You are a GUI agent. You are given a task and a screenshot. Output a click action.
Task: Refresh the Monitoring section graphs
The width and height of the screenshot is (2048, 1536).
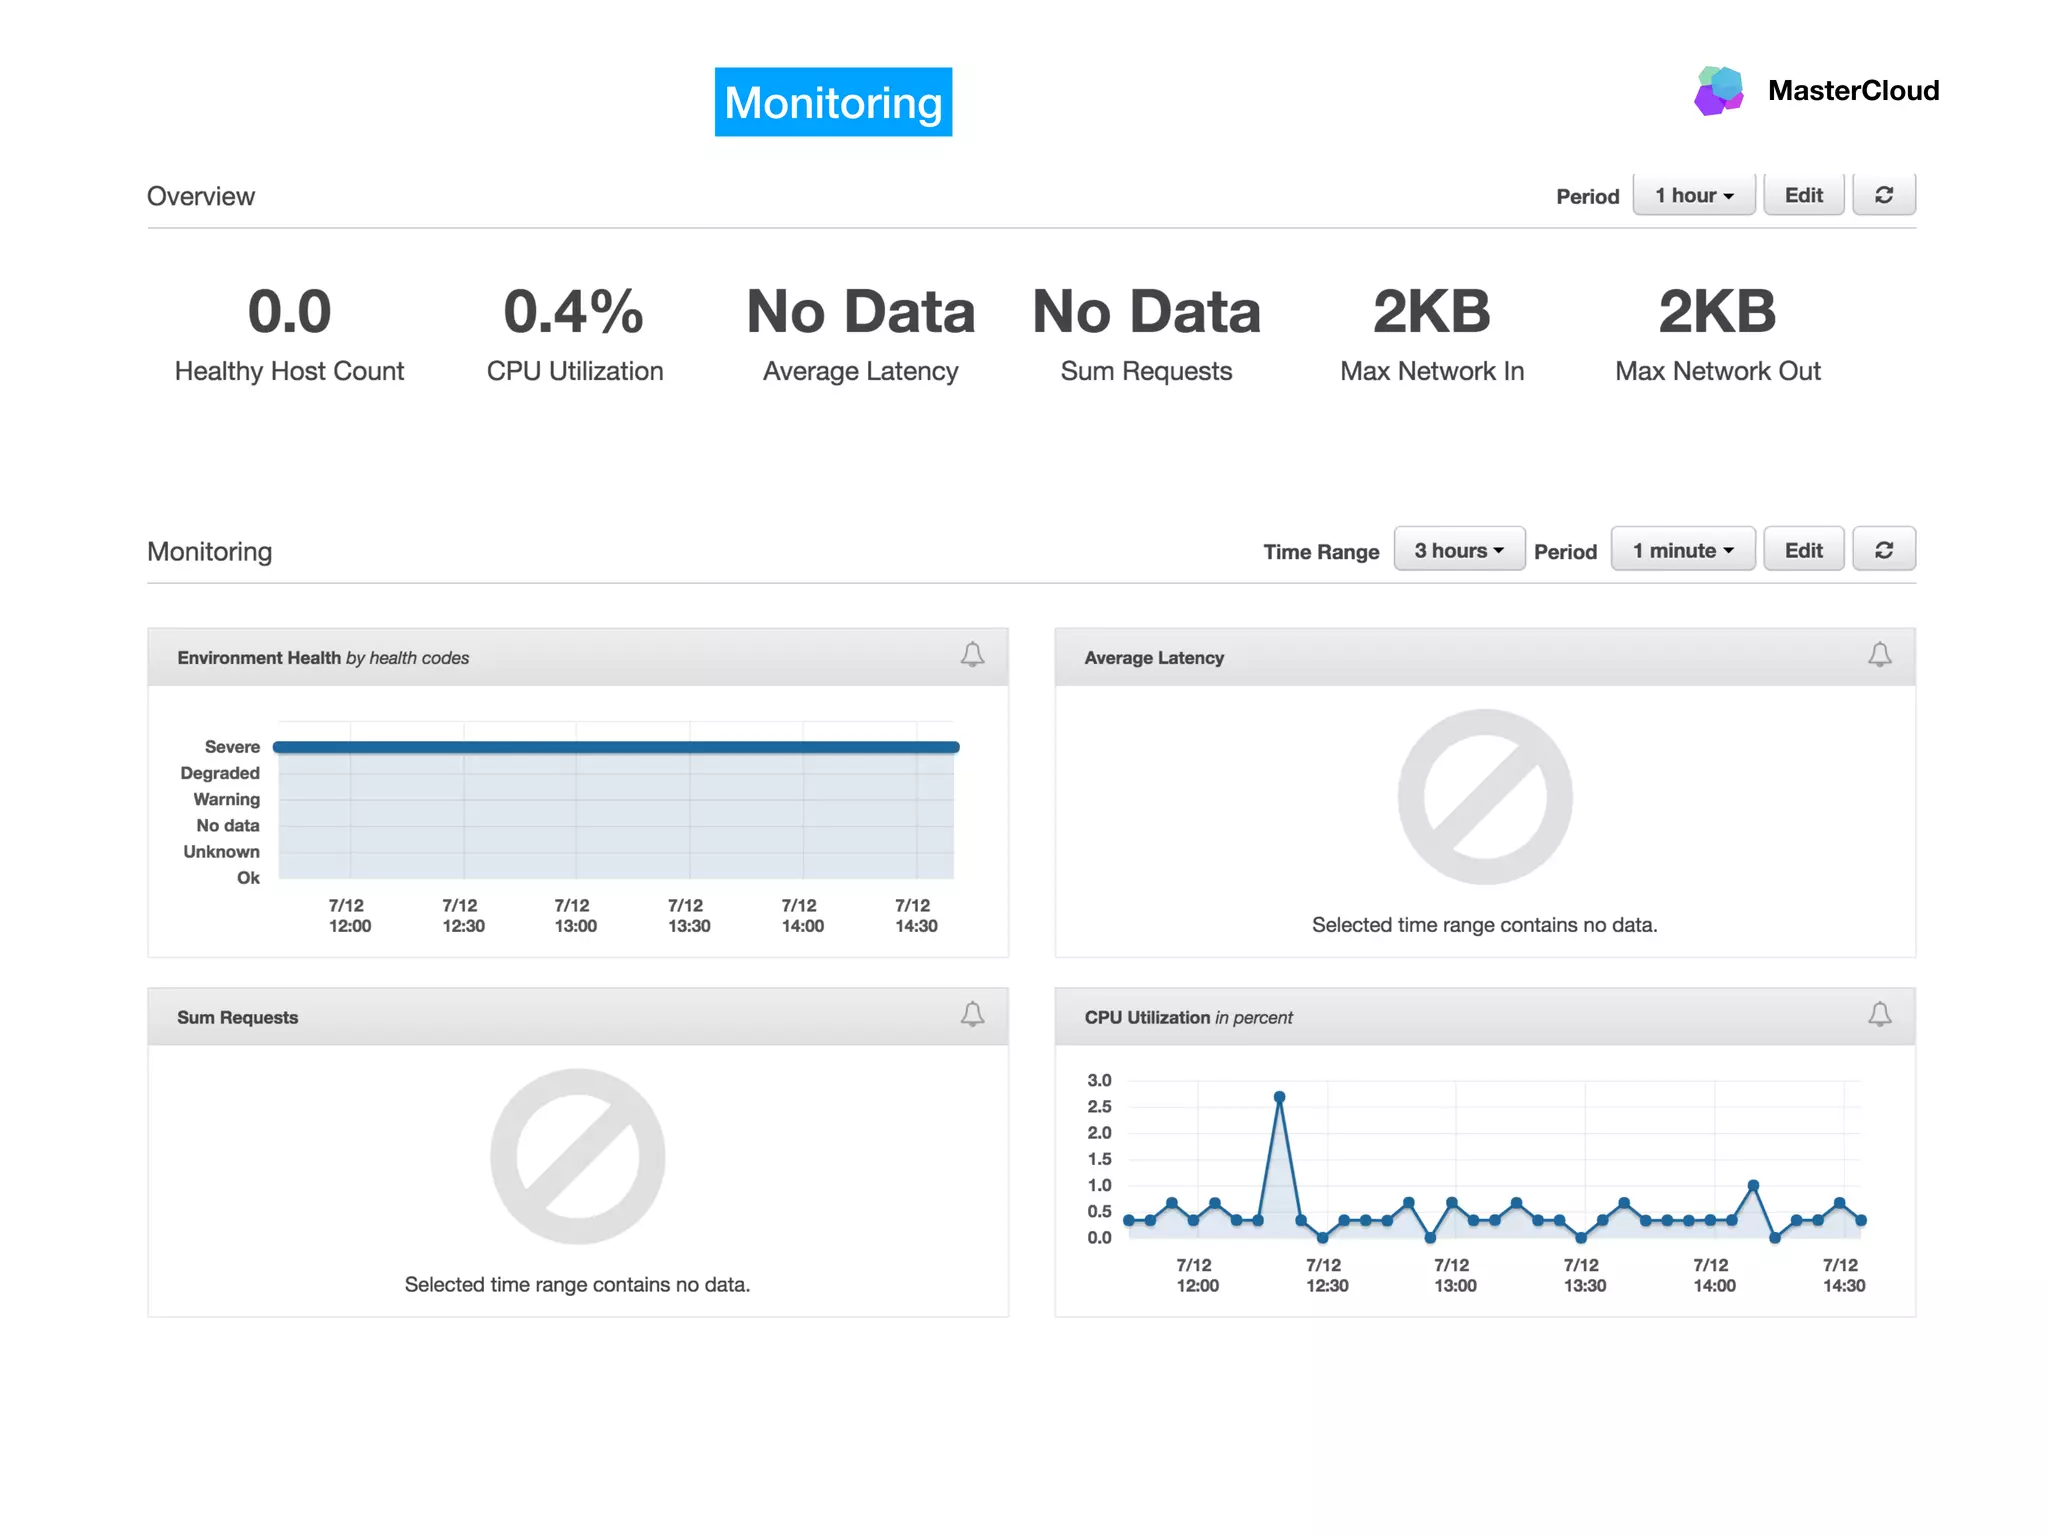click(x=1884, y=550)
